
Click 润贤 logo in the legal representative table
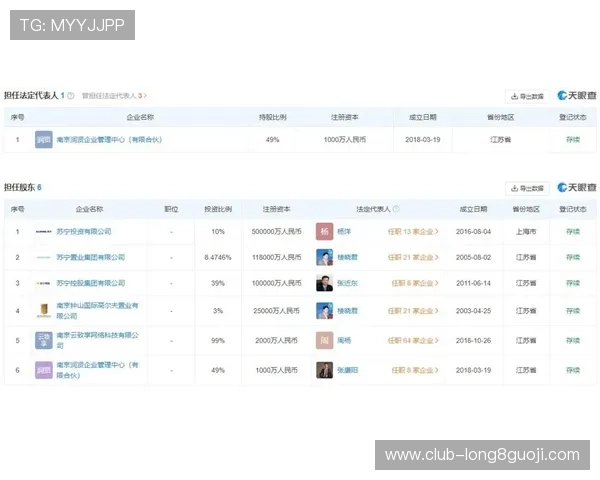pos(44,140)
